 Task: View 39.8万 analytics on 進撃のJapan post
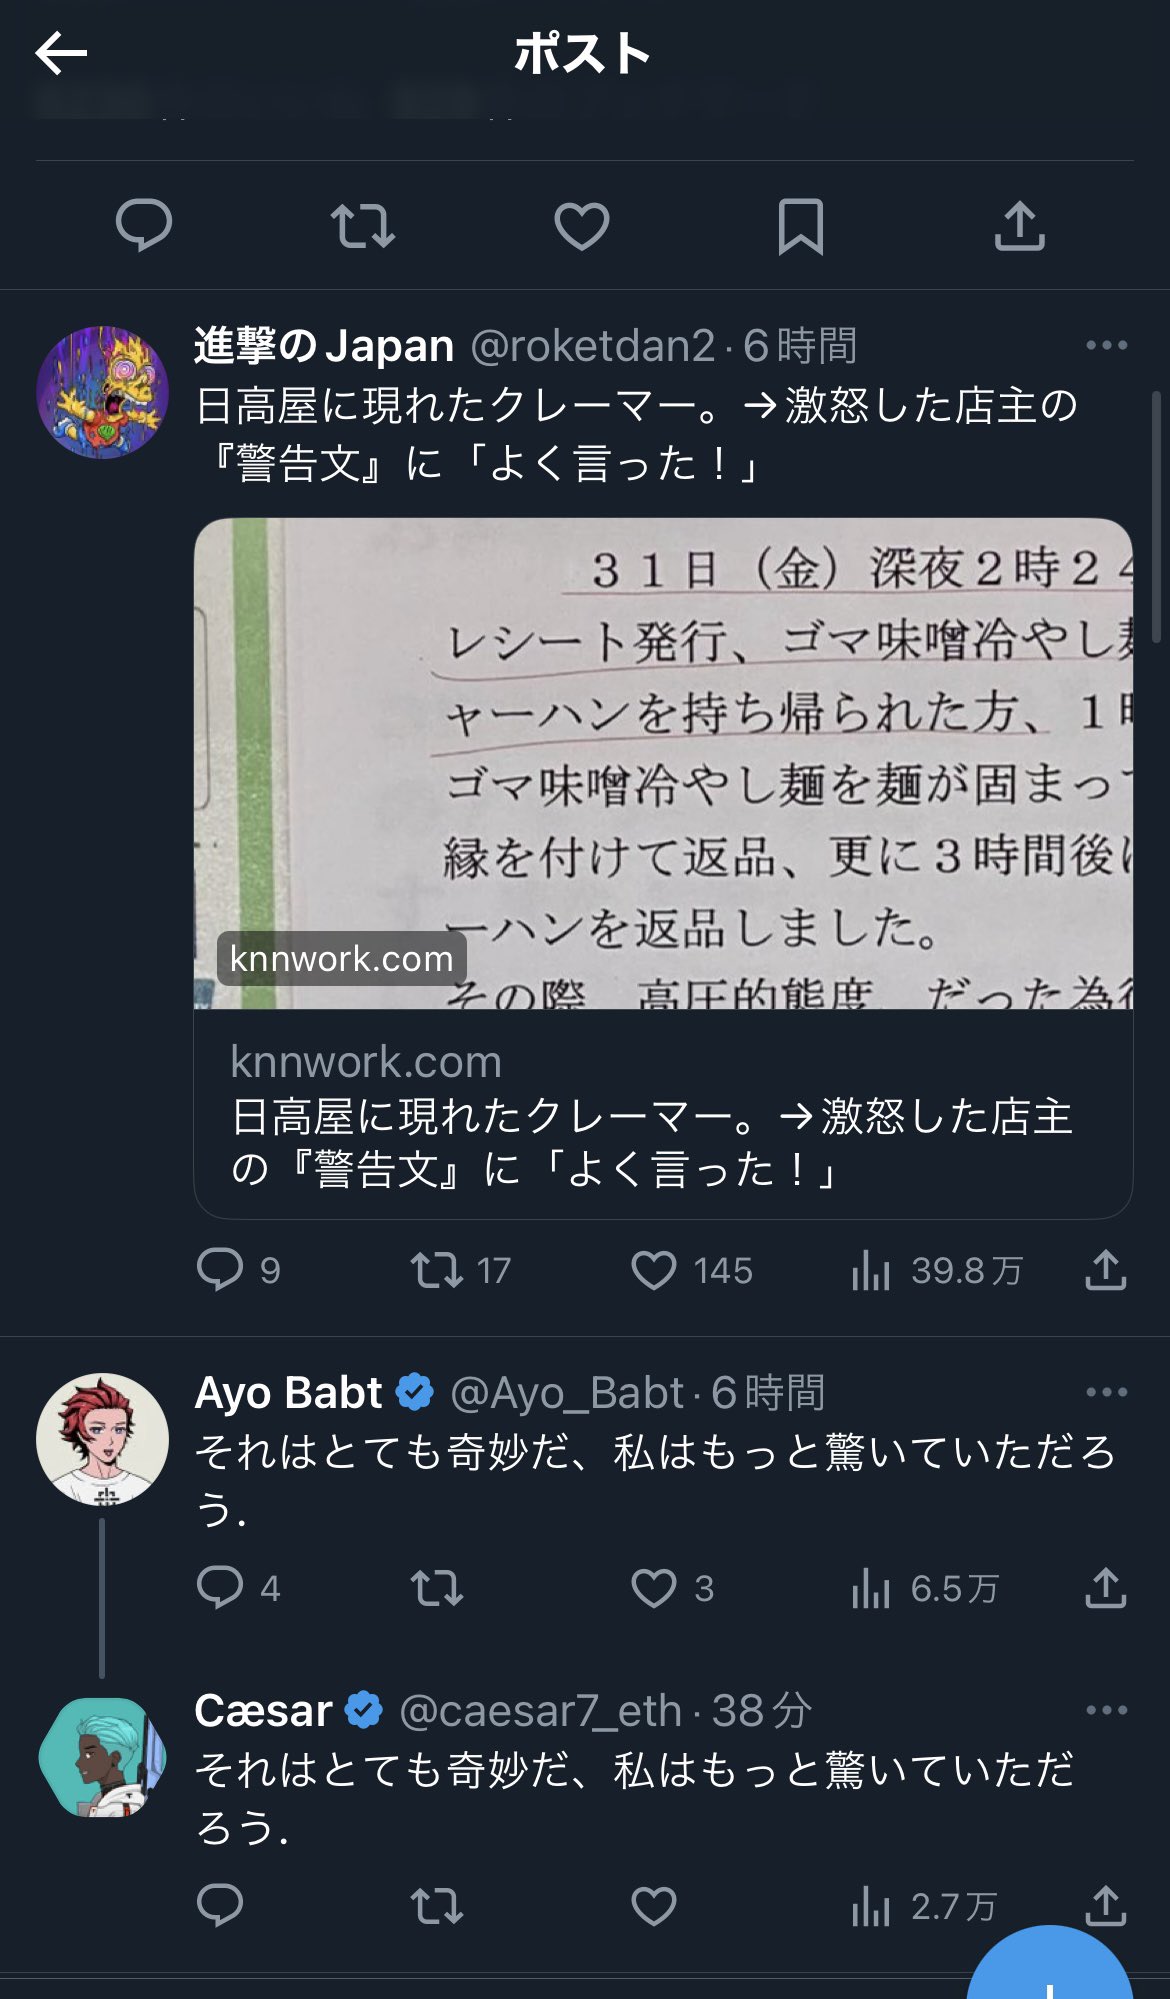pos(937,1271)
